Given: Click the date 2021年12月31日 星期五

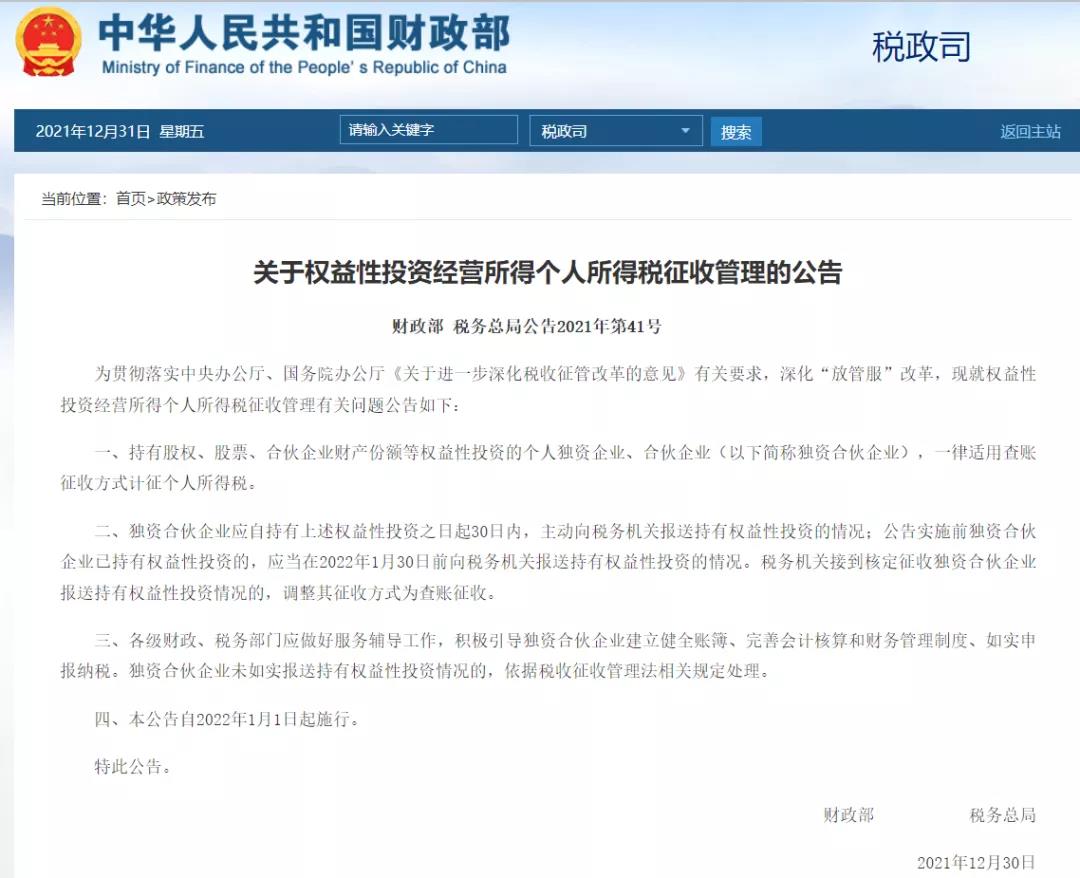Looking at the screenshot, I should tap(120, 132).
